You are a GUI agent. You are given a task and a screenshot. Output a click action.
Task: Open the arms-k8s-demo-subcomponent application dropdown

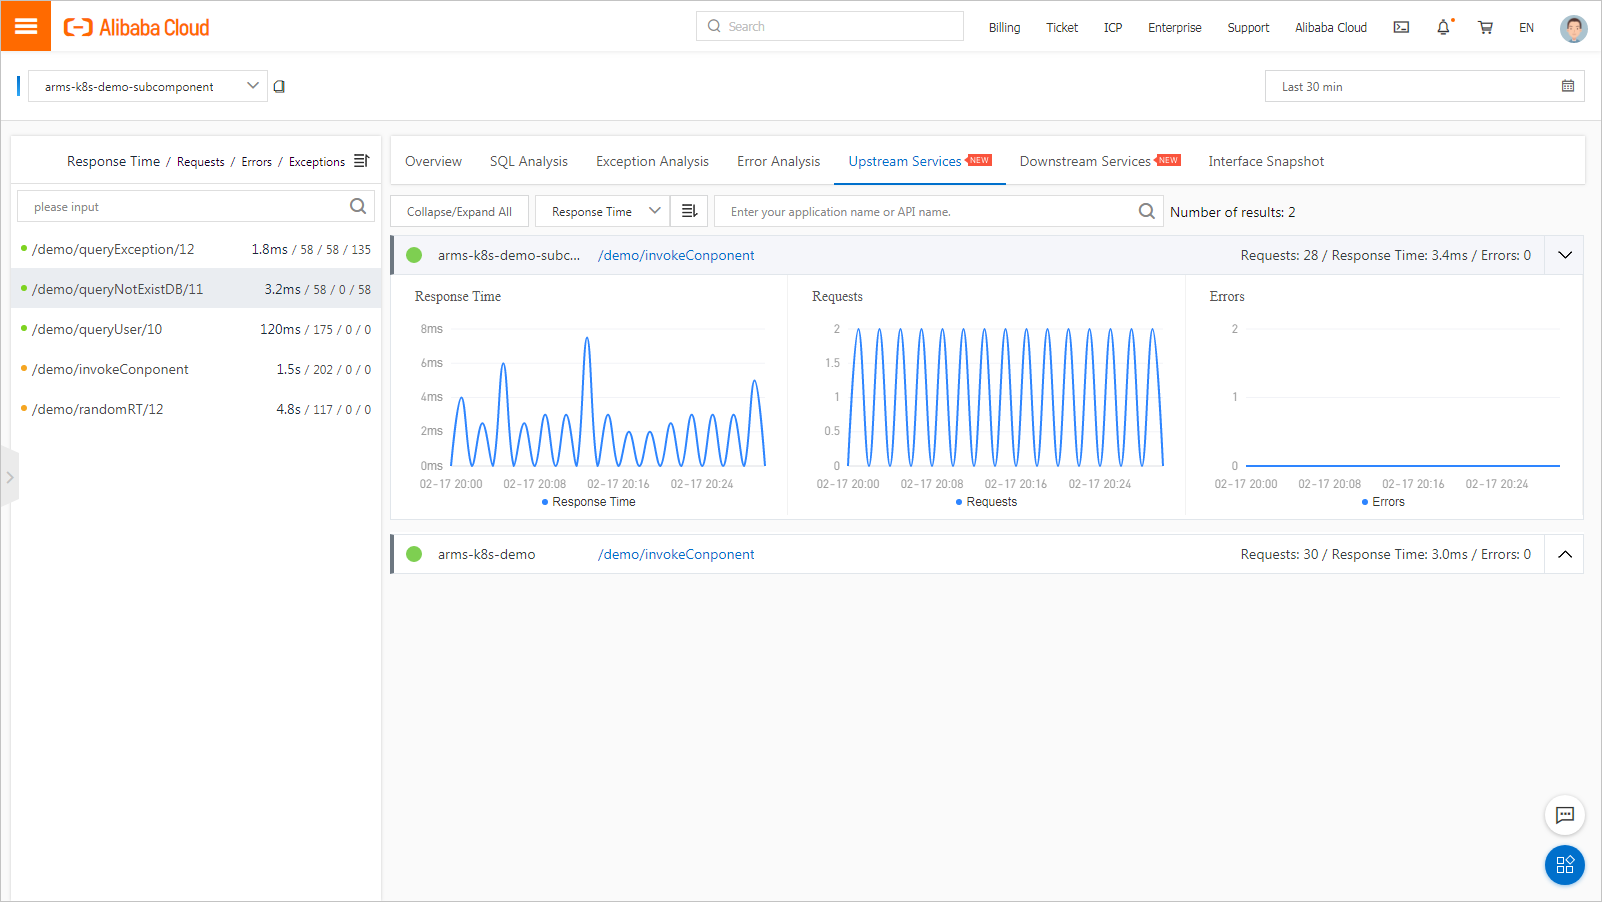(x=148, y=86)
